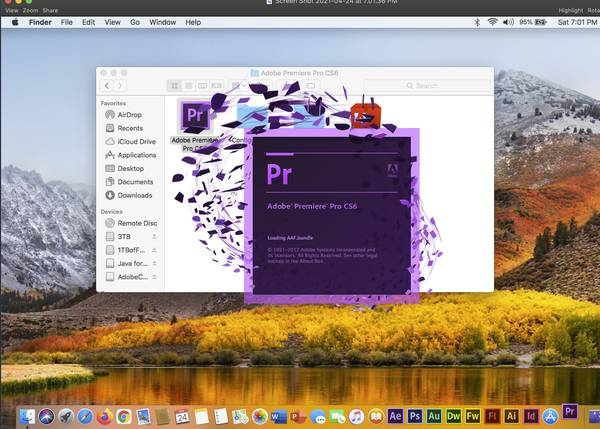Select Adobe Premiere Pro CS6 app file
The width and height of the screenshot is (600, 429).
195,116
